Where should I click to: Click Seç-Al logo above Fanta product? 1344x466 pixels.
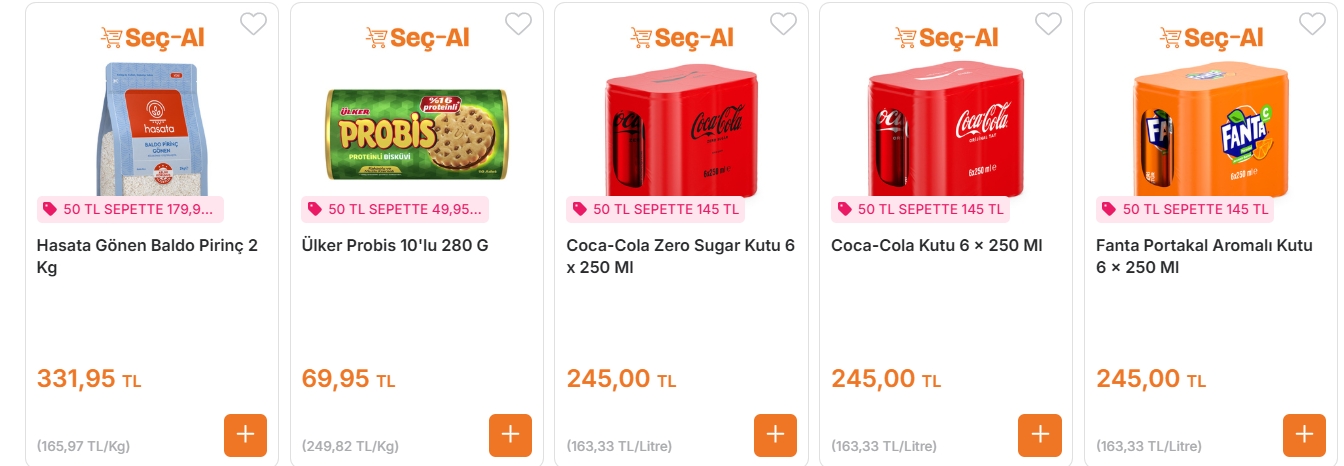coord(1210,38)
